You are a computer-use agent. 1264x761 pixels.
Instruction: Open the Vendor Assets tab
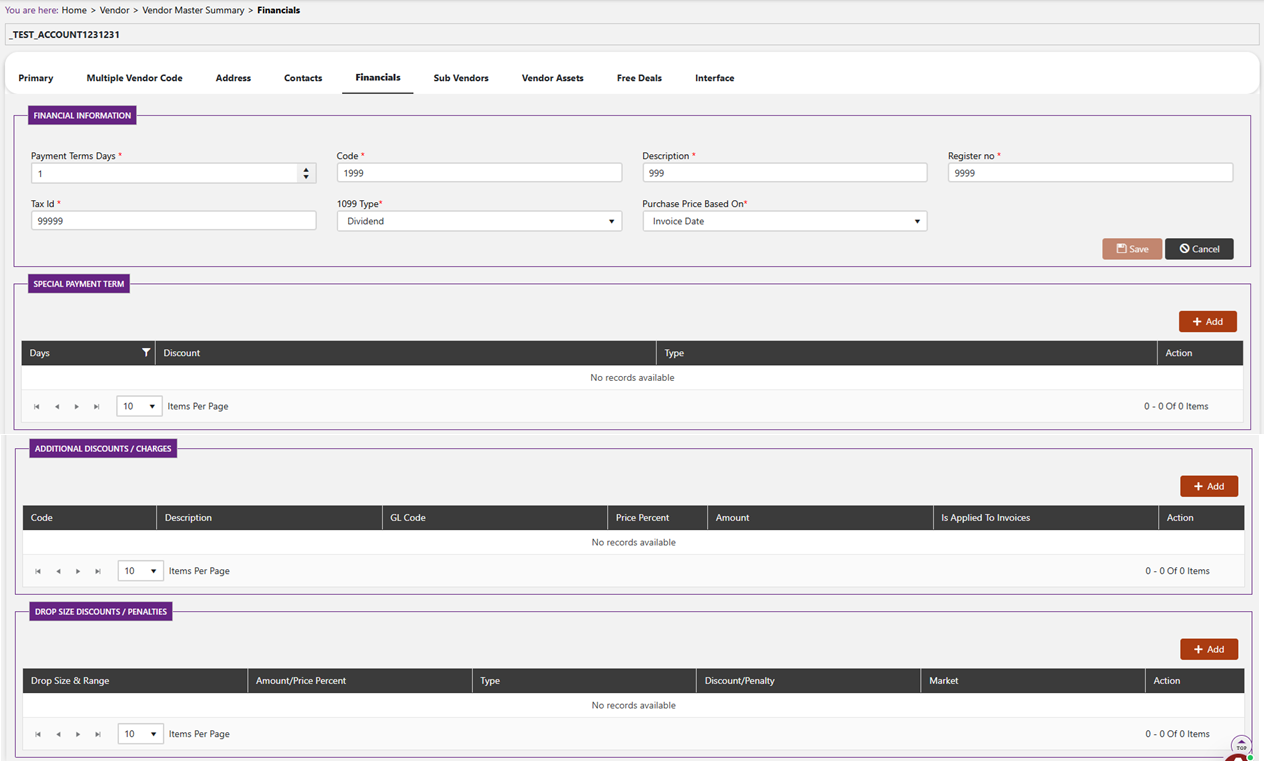click(552, 78)
